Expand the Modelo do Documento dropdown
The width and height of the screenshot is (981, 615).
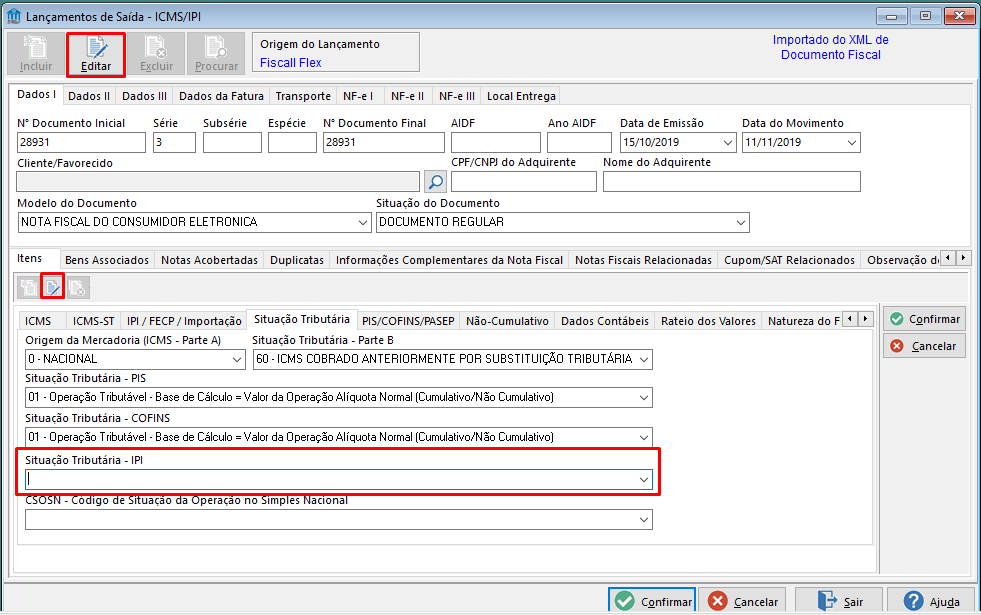click(363, 223)
